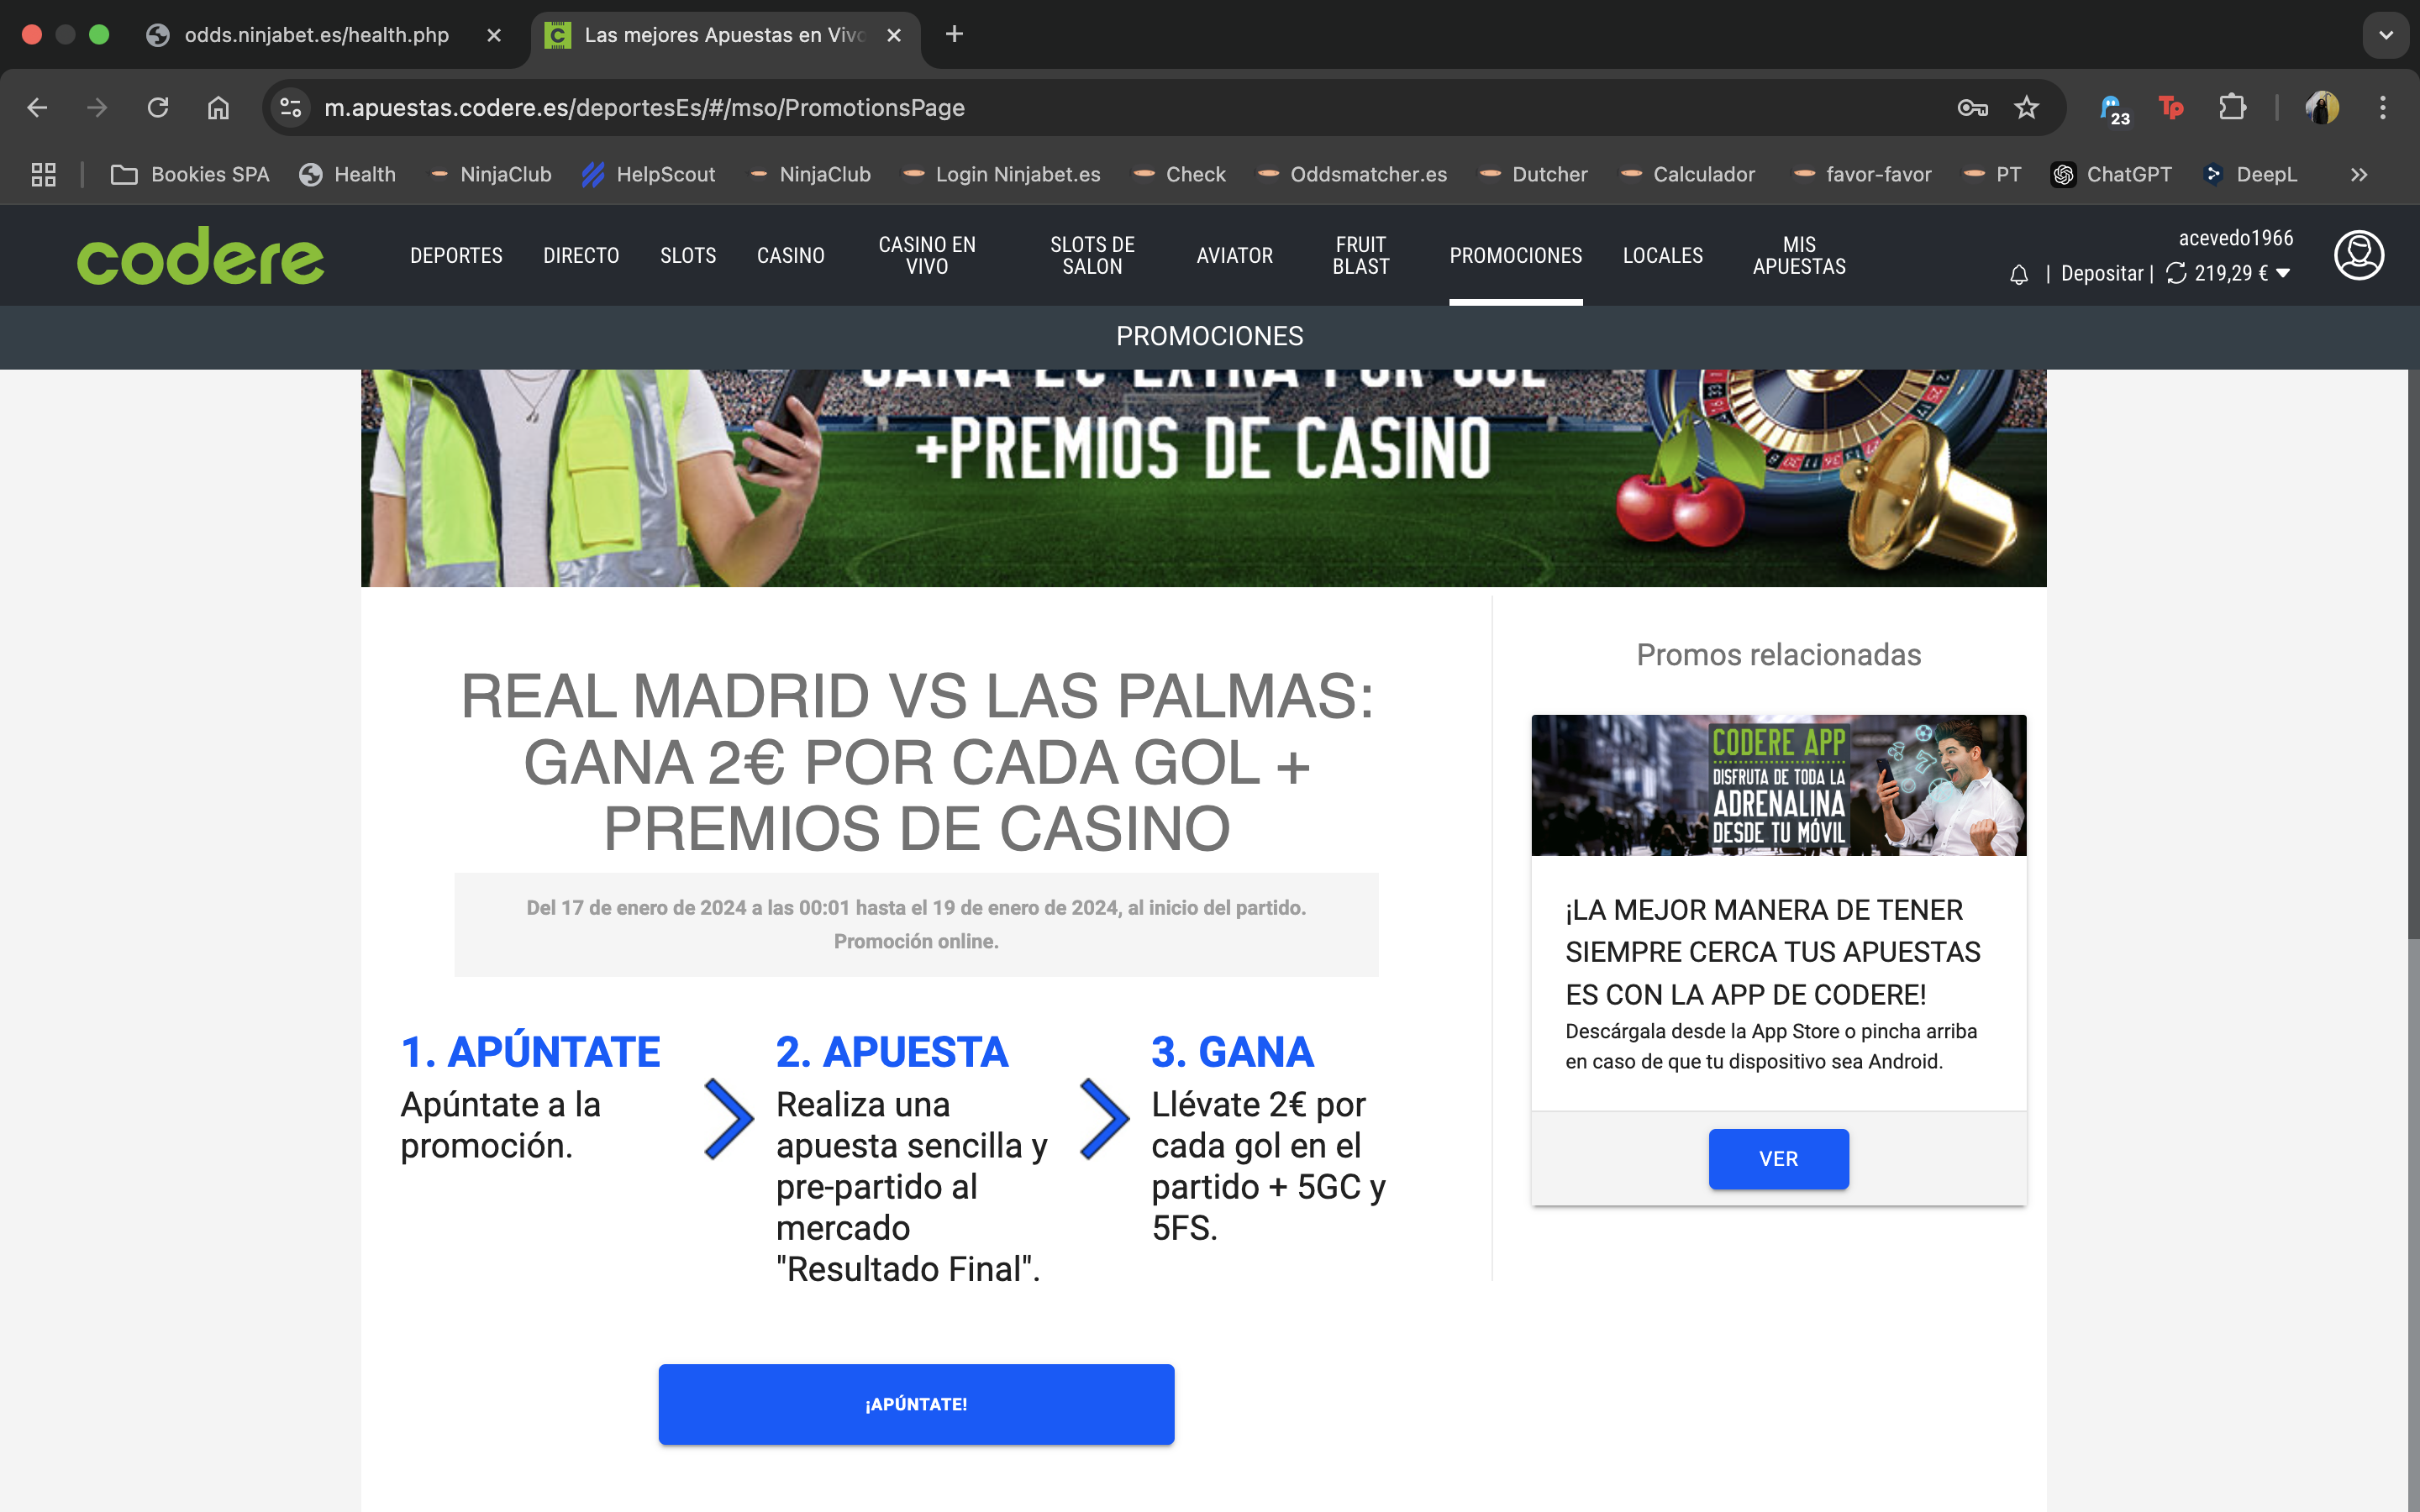Refresh the account balance icon
This screenshot has height=1512, width=2420.
[x=2176, y=273]
